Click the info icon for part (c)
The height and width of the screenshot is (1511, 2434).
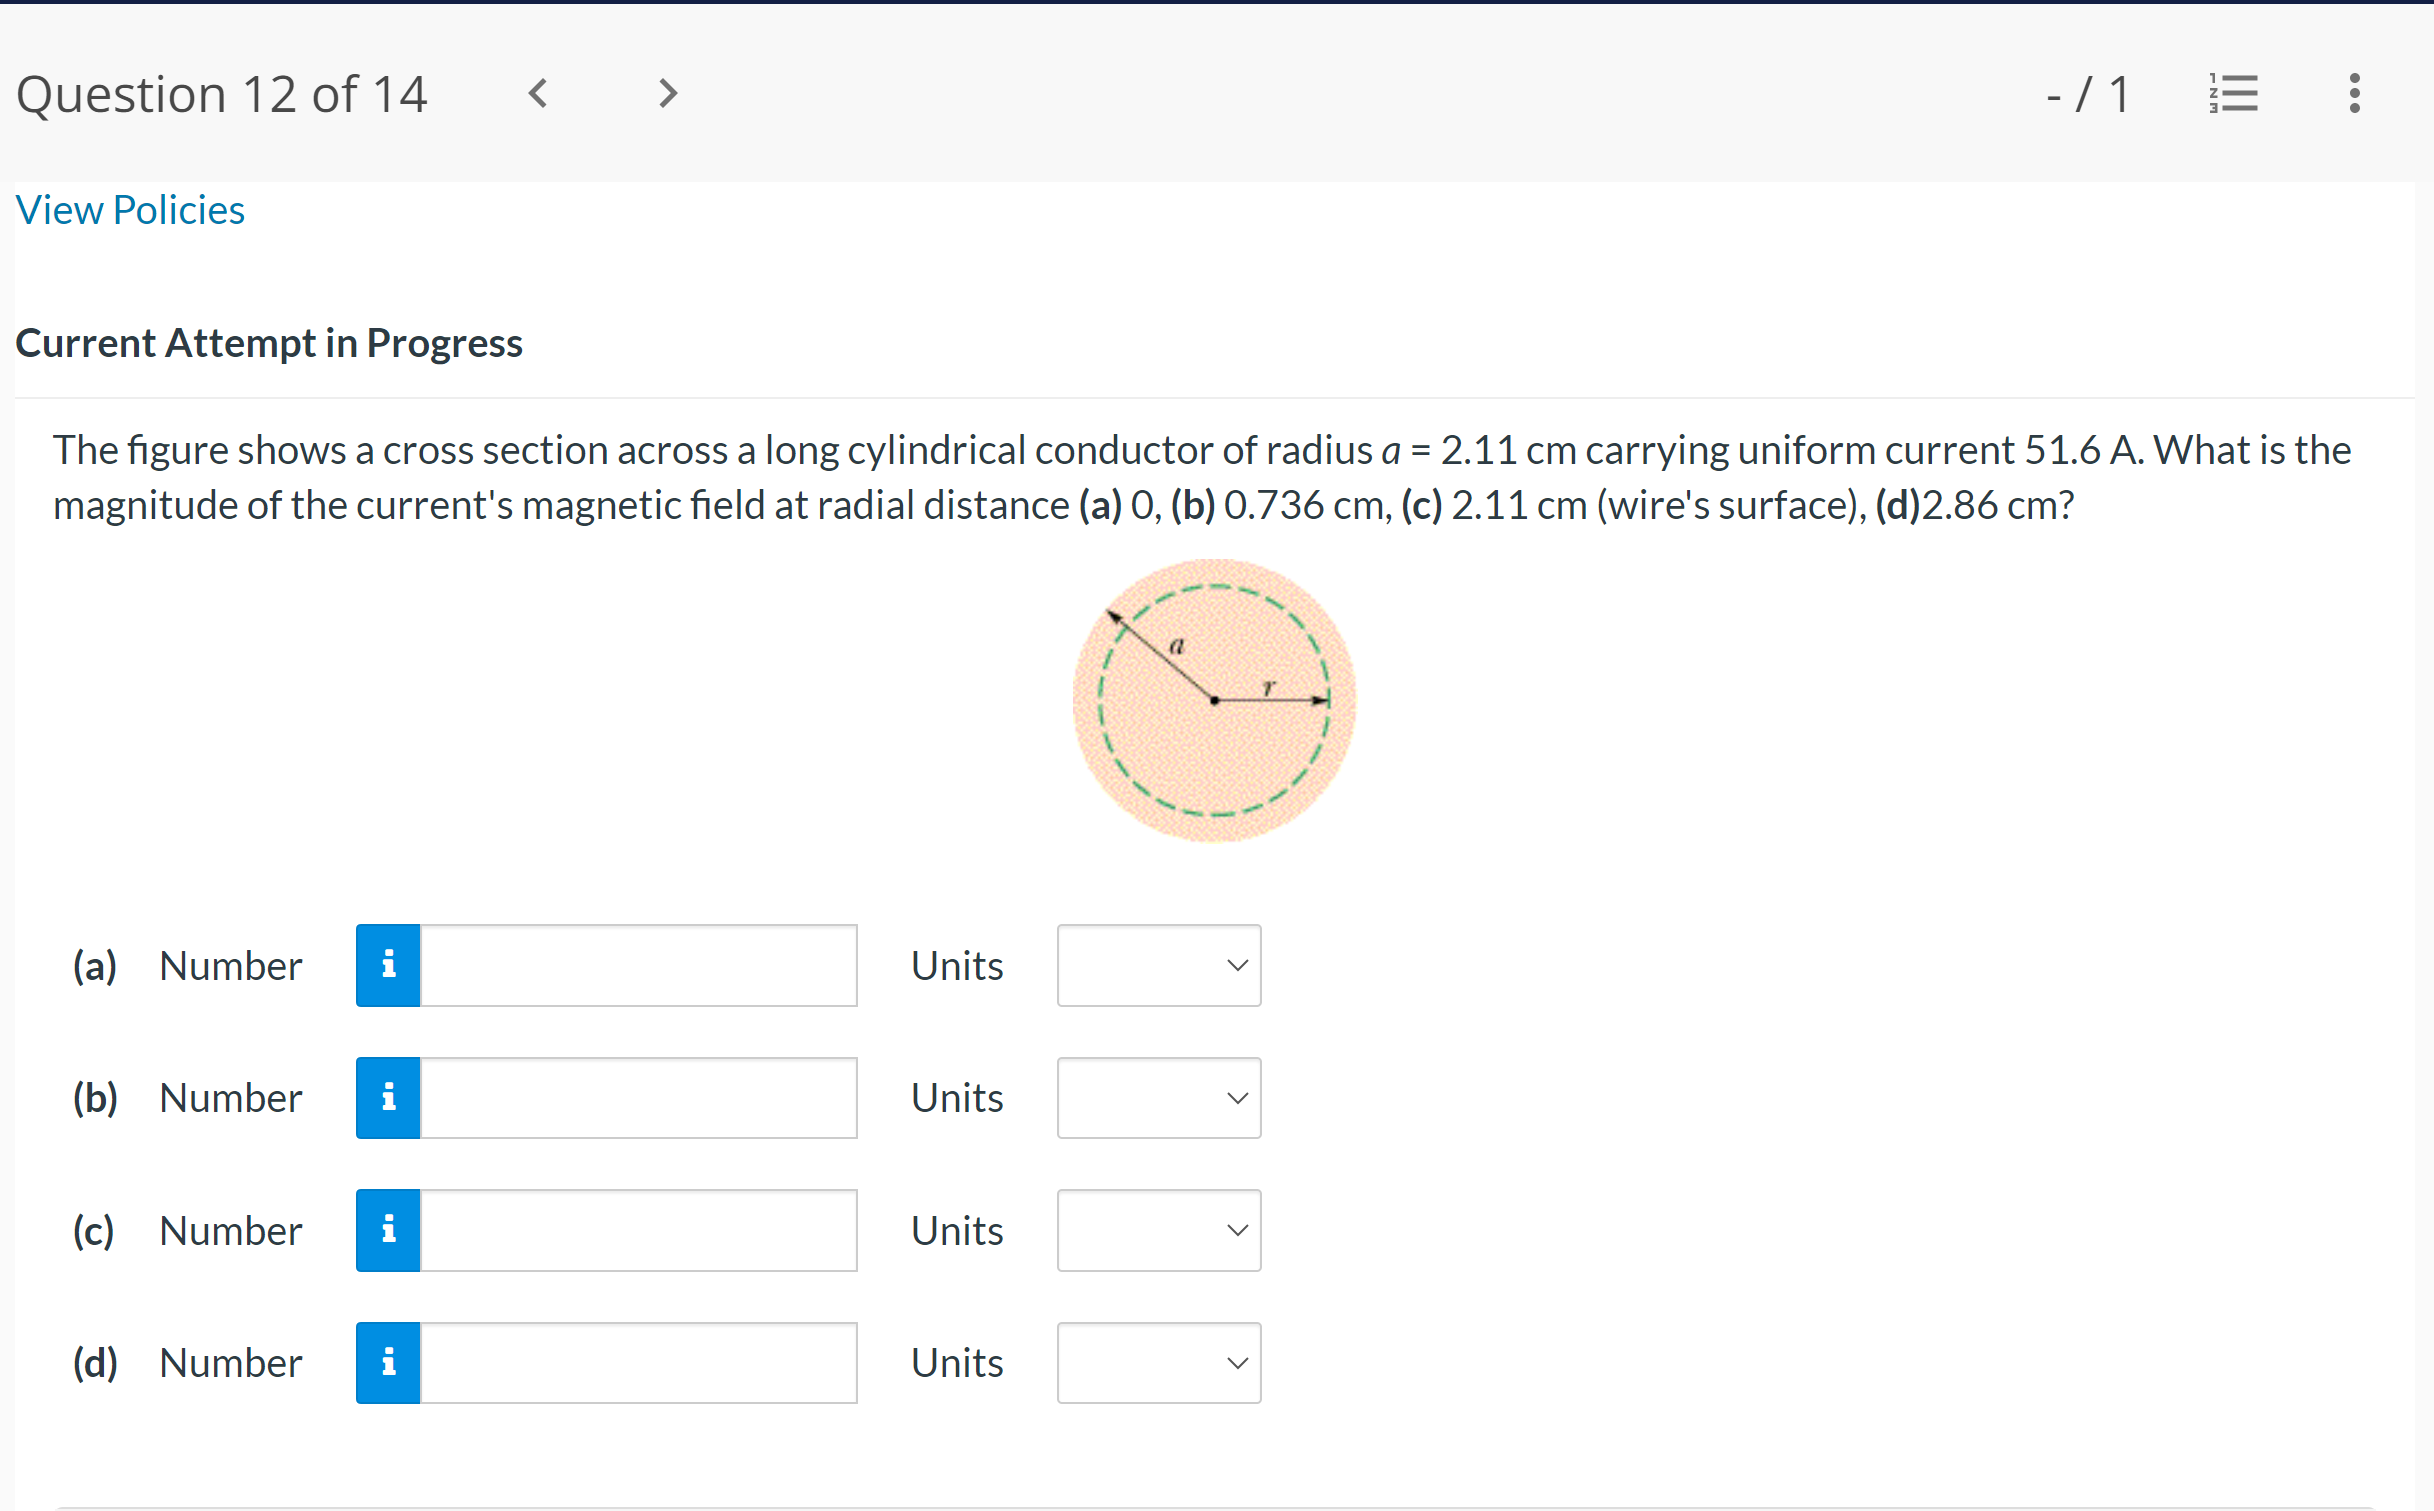(x=388, y=1230)
